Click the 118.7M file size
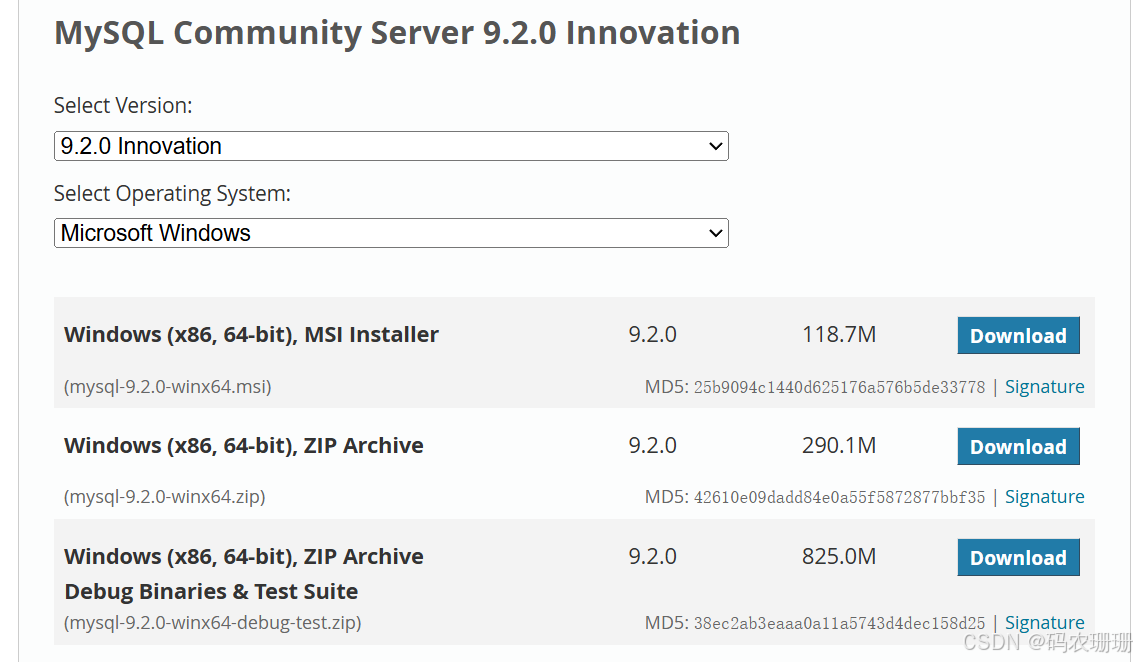The height and width of the screenshot is (662, 1137). coord(839,334)
